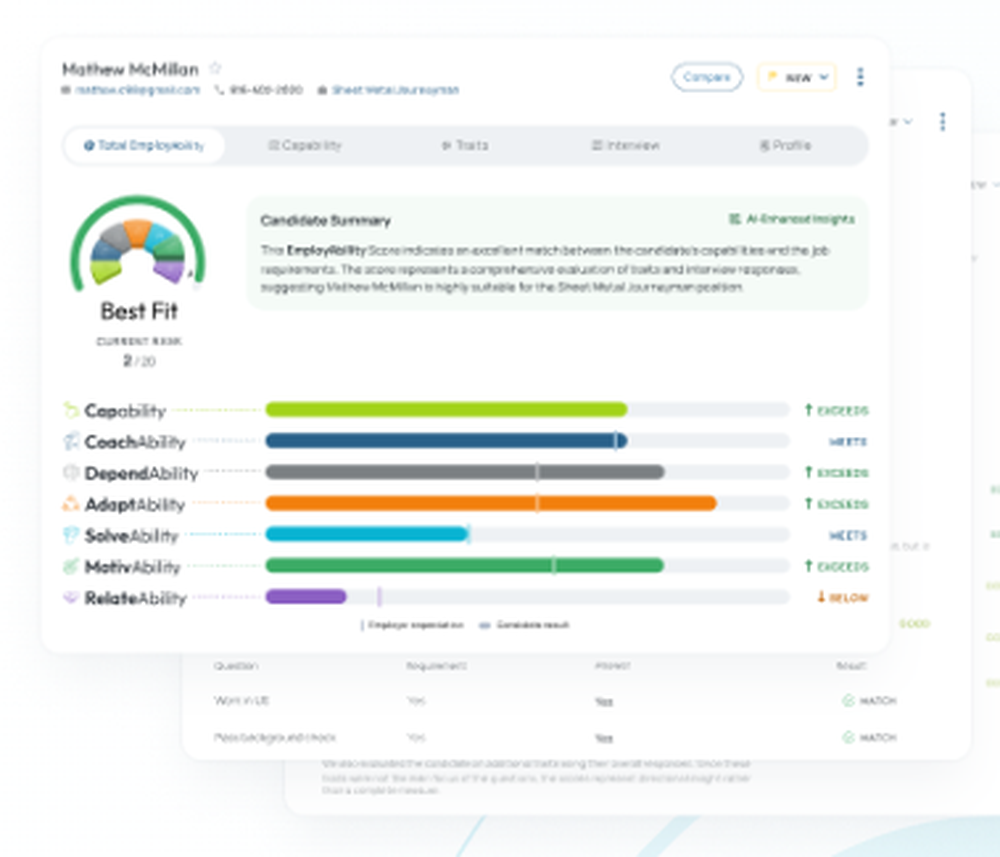The width and height of the screenshot is (1000, 857).
Task: Click the Best Fit gauge chart
Action: pos(138,245)
